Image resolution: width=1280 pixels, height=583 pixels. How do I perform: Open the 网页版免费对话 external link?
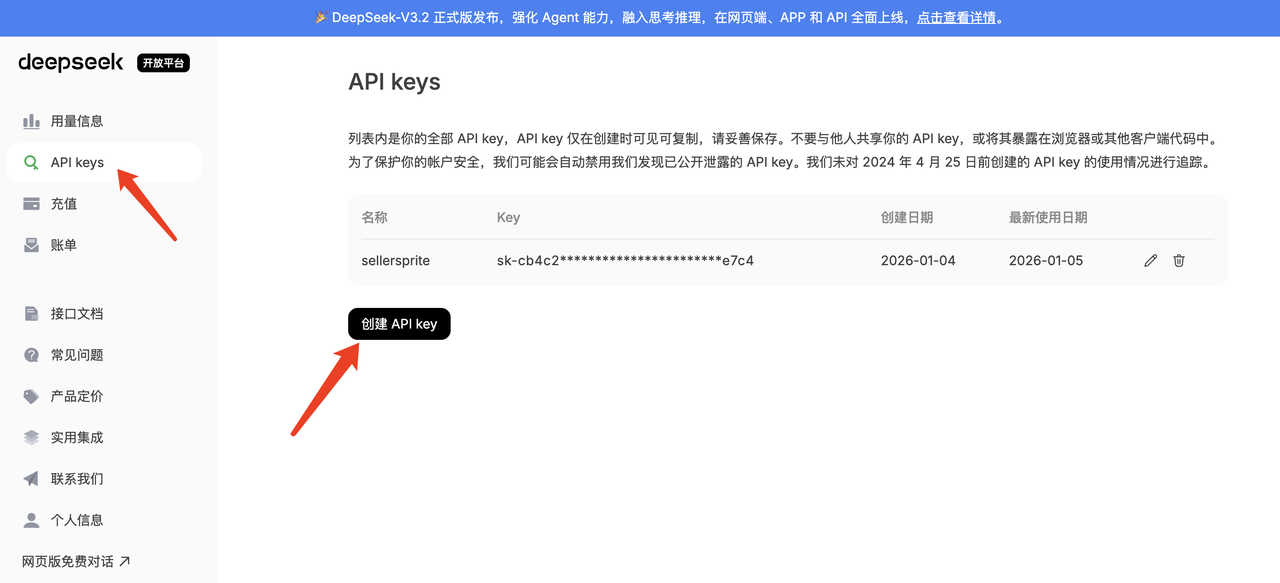click(x=76, y=561)
